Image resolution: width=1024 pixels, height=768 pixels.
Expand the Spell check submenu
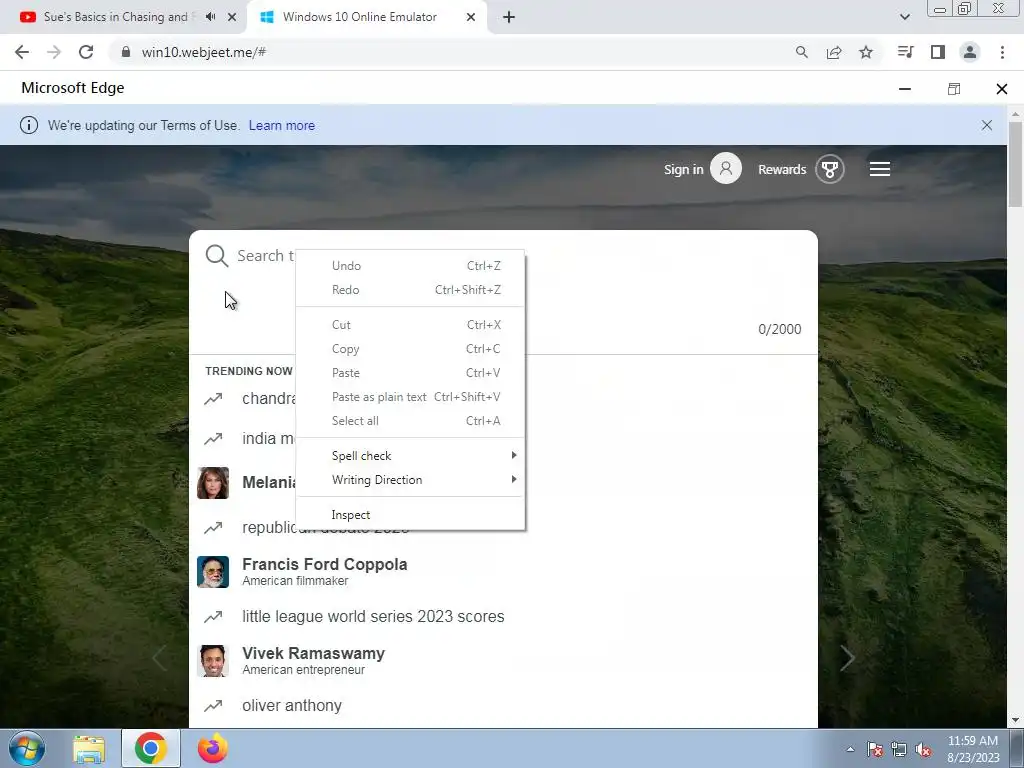tap(410, 456)
